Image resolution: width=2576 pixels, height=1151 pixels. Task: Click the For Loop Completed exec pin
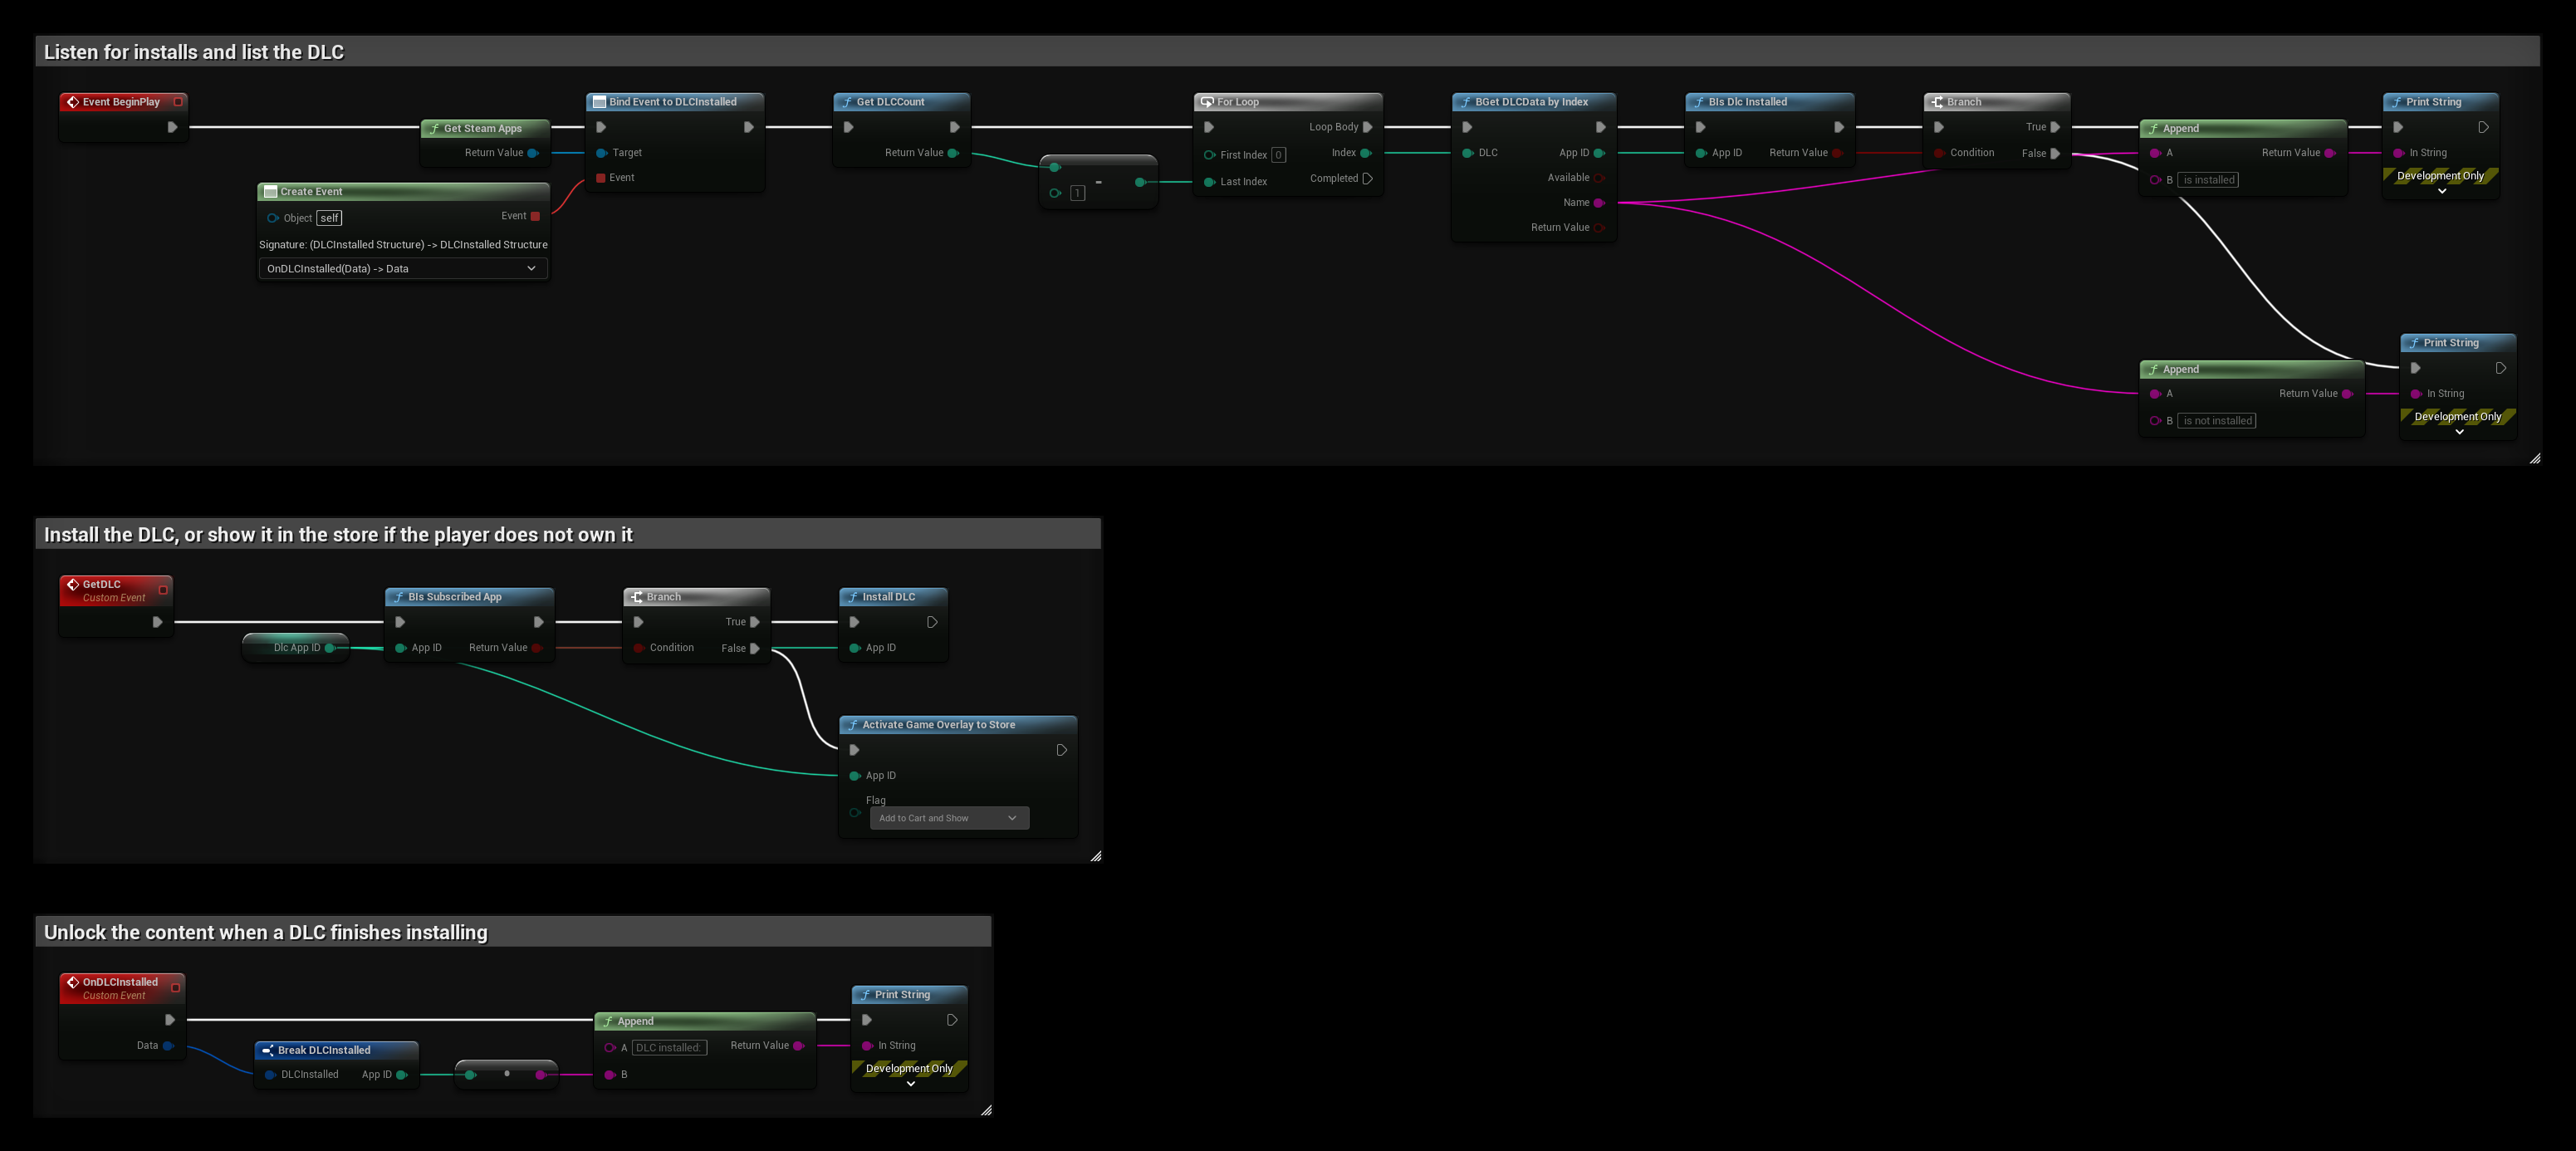[x=1367, y=179]
